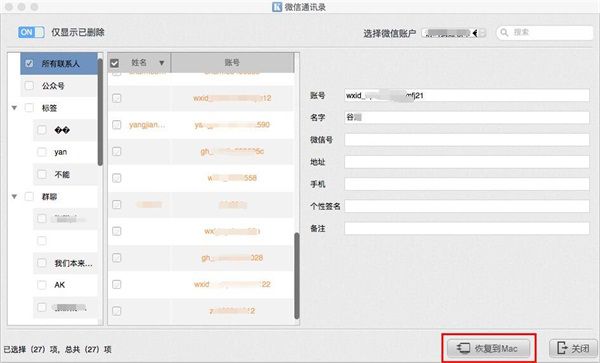Viewport: 600px width, 363px height.
Task: Click the 微信号 input field
Action: pos(467,140)
